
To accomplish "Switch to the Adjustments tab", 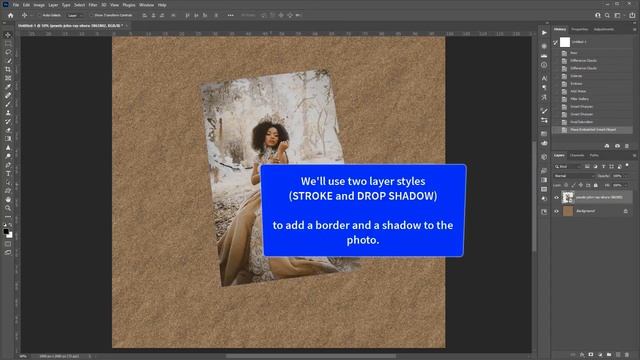I will [x=604, y=29].
